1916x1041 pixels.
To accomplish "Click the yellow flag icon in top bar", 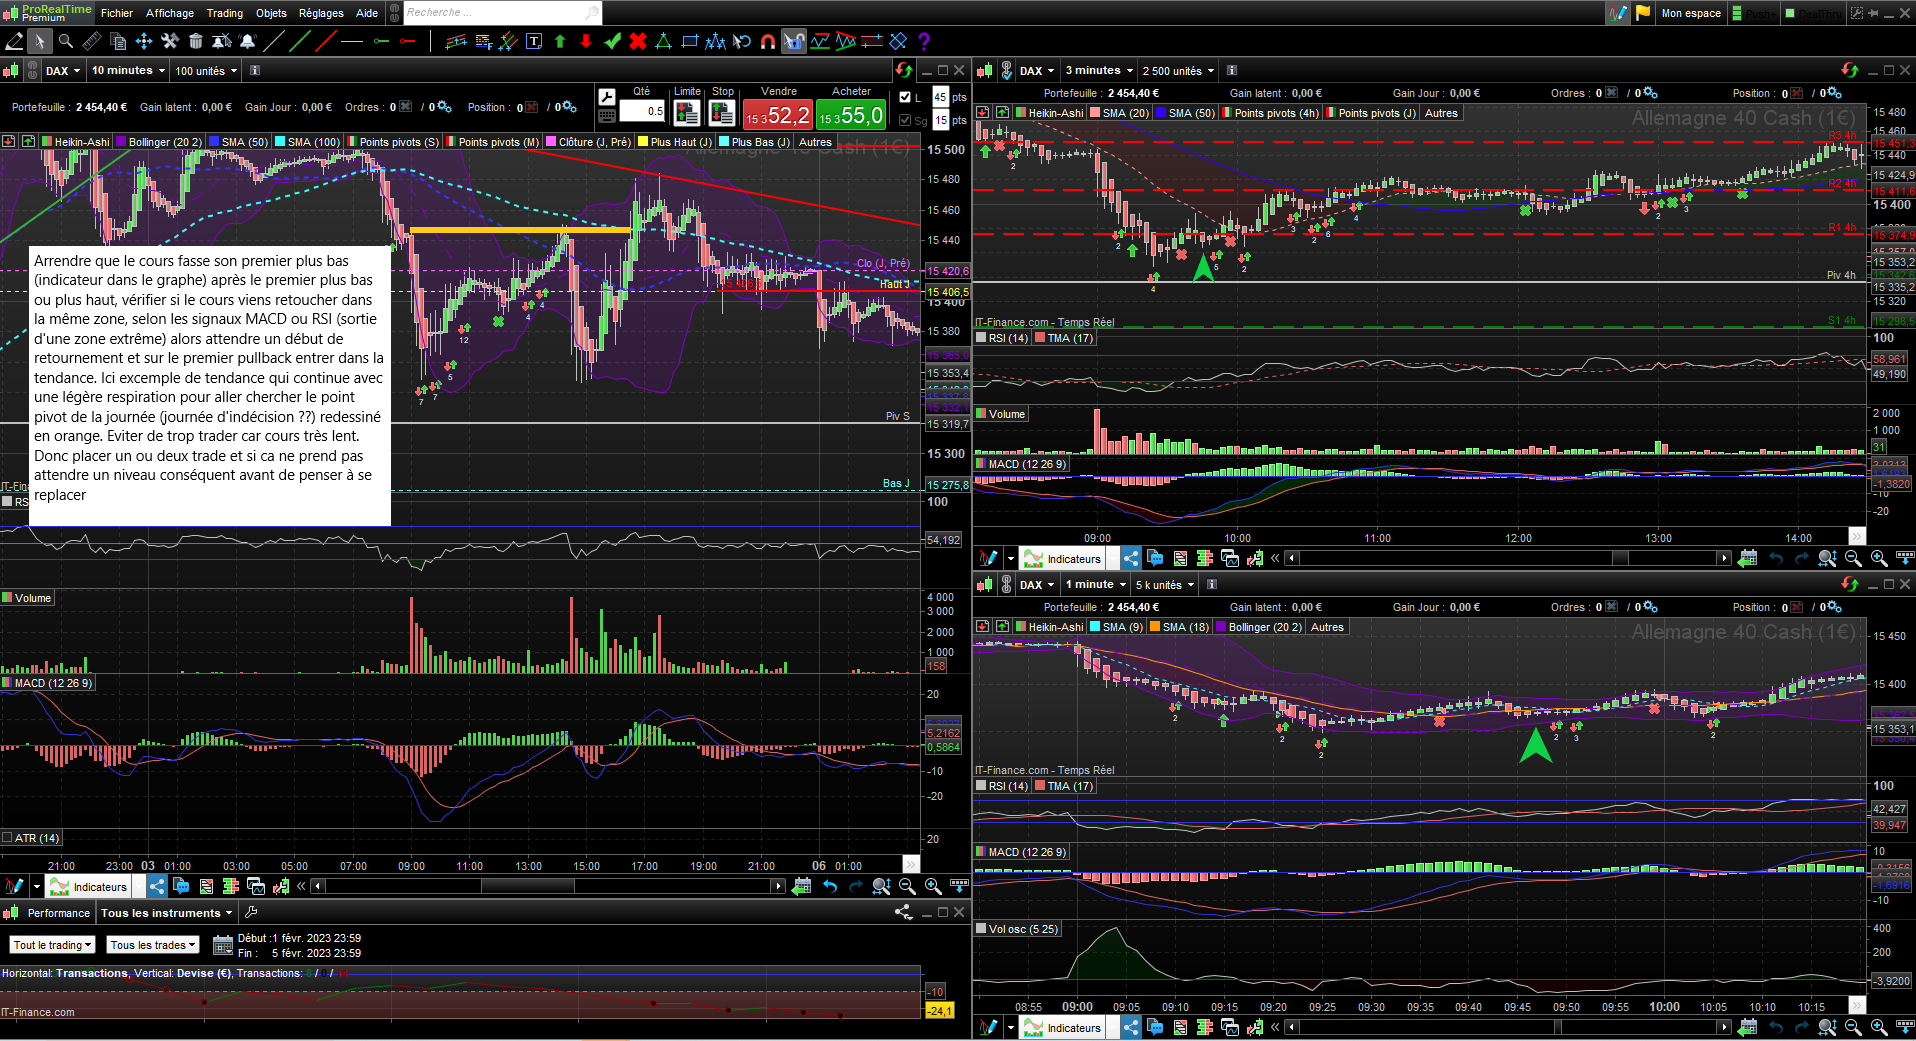I will click(1643, 13).
